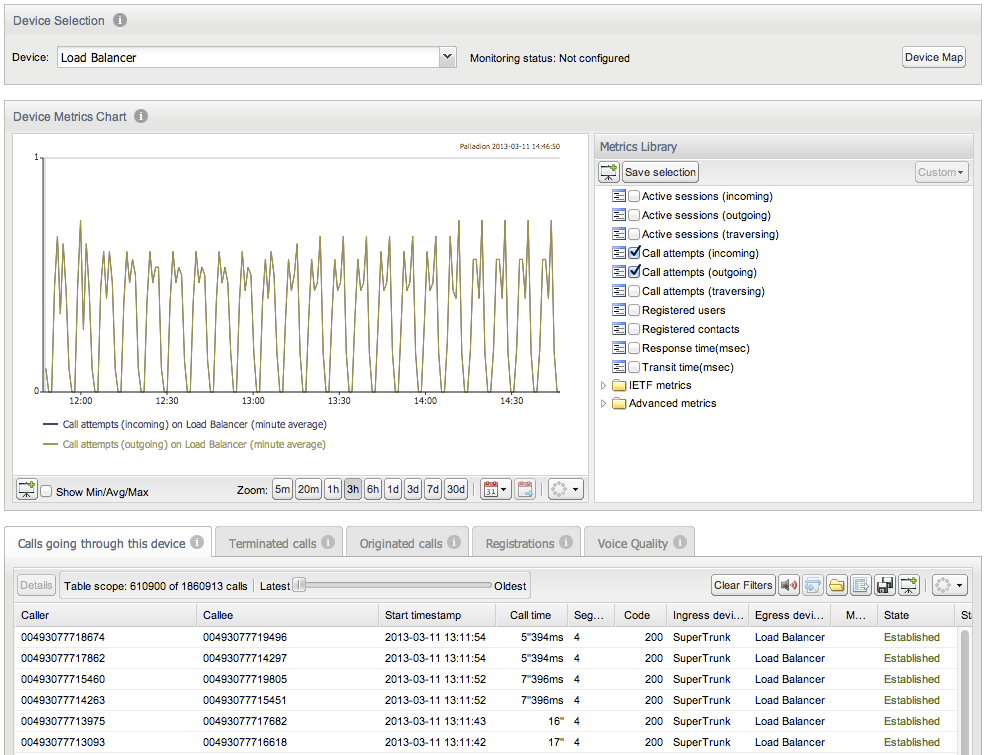Uncheck Call attempts (incoming) metric
986x755 pixels.
634,253
